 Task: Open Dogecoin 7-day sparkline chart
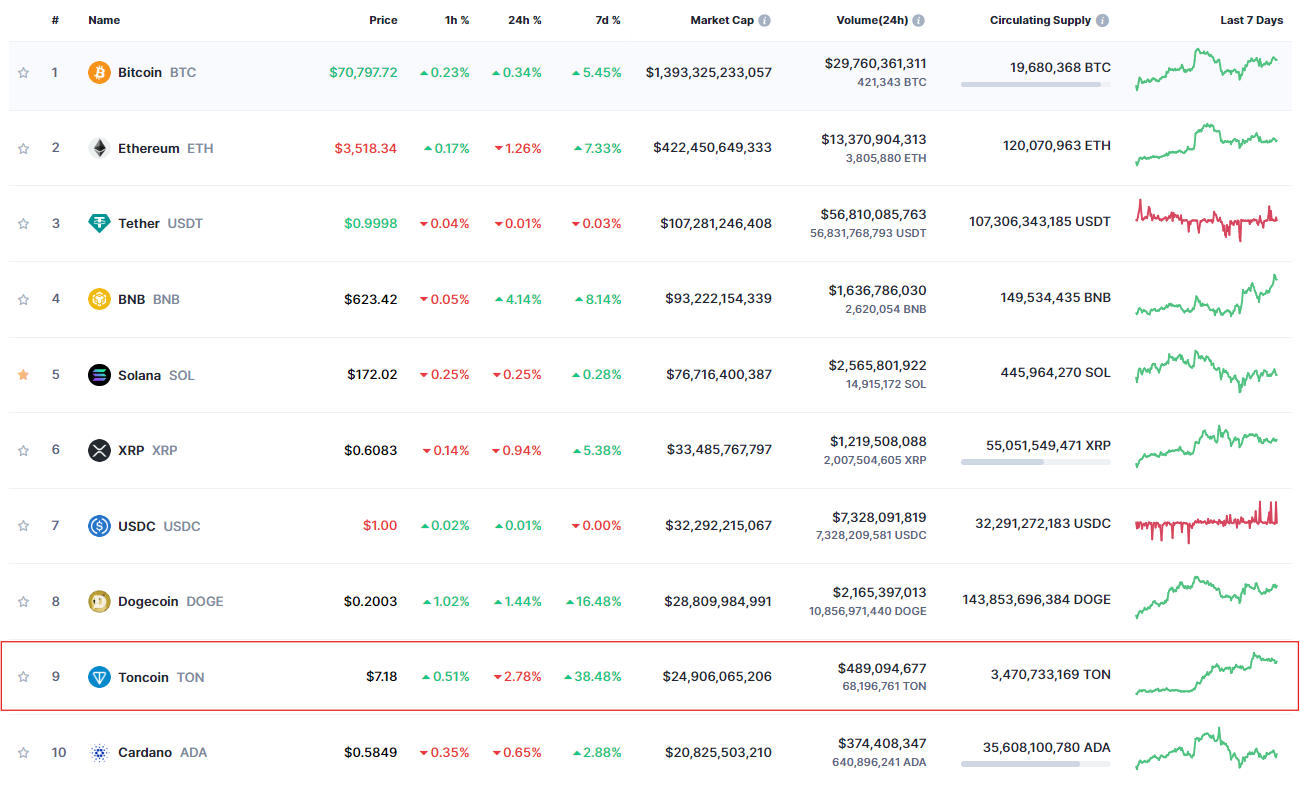coord(1206,598)
